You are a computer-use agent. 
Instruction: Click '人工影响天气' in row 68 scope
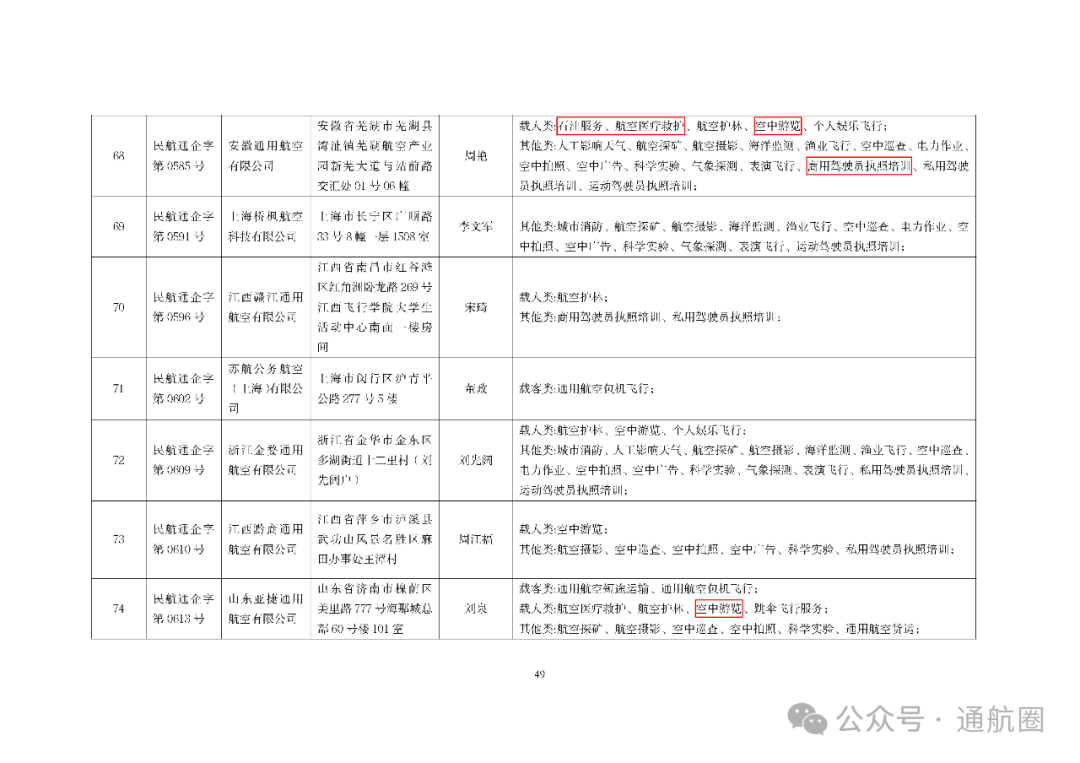pos(590,146)
